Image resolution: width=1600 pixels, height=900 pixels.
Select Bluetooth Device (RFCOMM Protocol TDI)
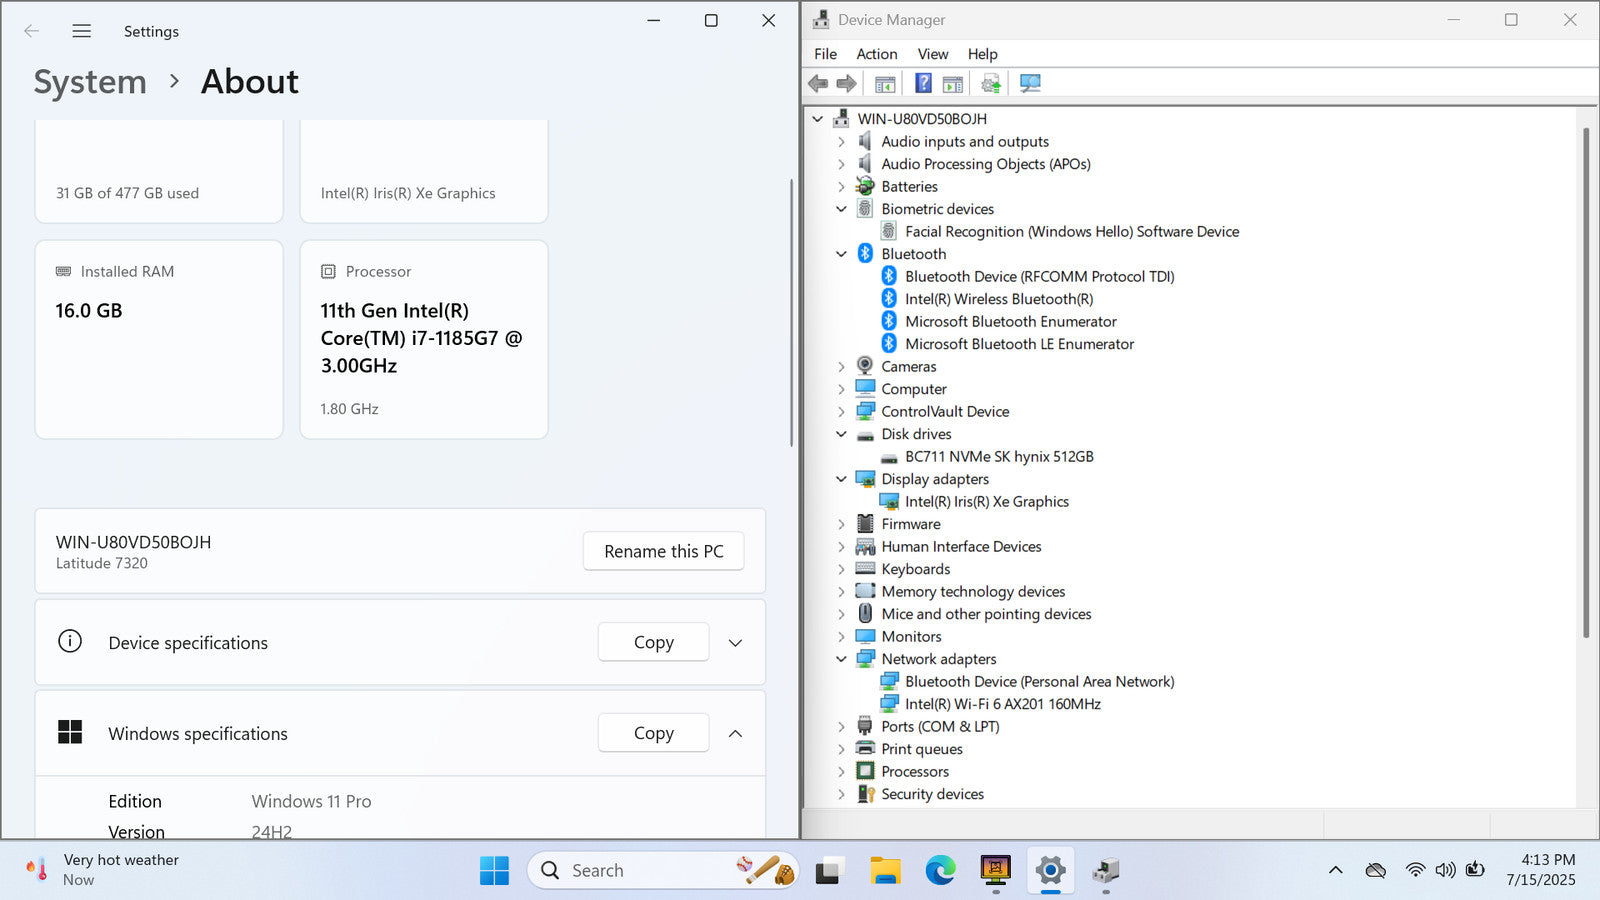coord(1040,276)
